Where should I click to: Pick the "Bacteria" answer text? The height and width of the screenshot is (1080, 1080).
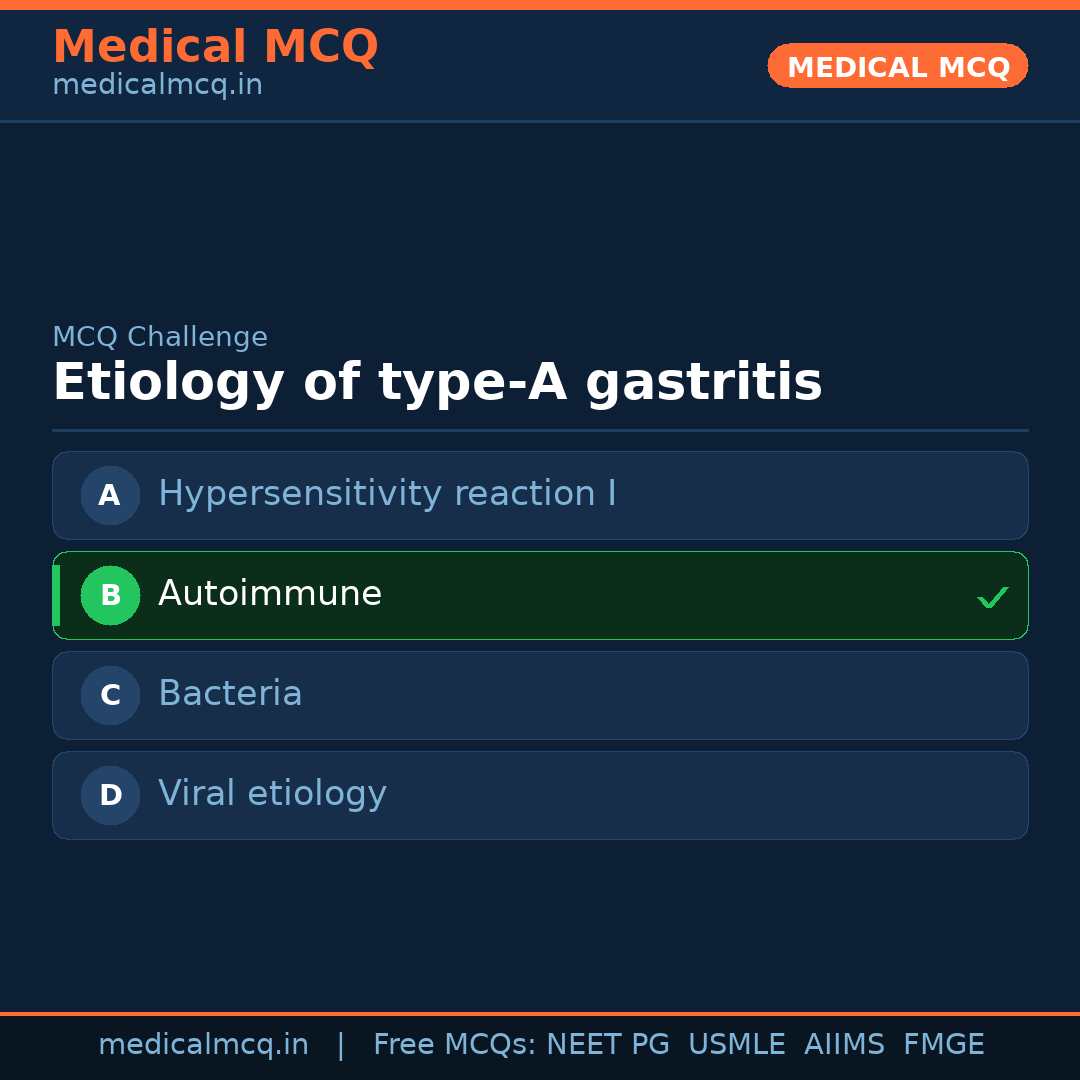pyautogui.click(x=230, y=694)
